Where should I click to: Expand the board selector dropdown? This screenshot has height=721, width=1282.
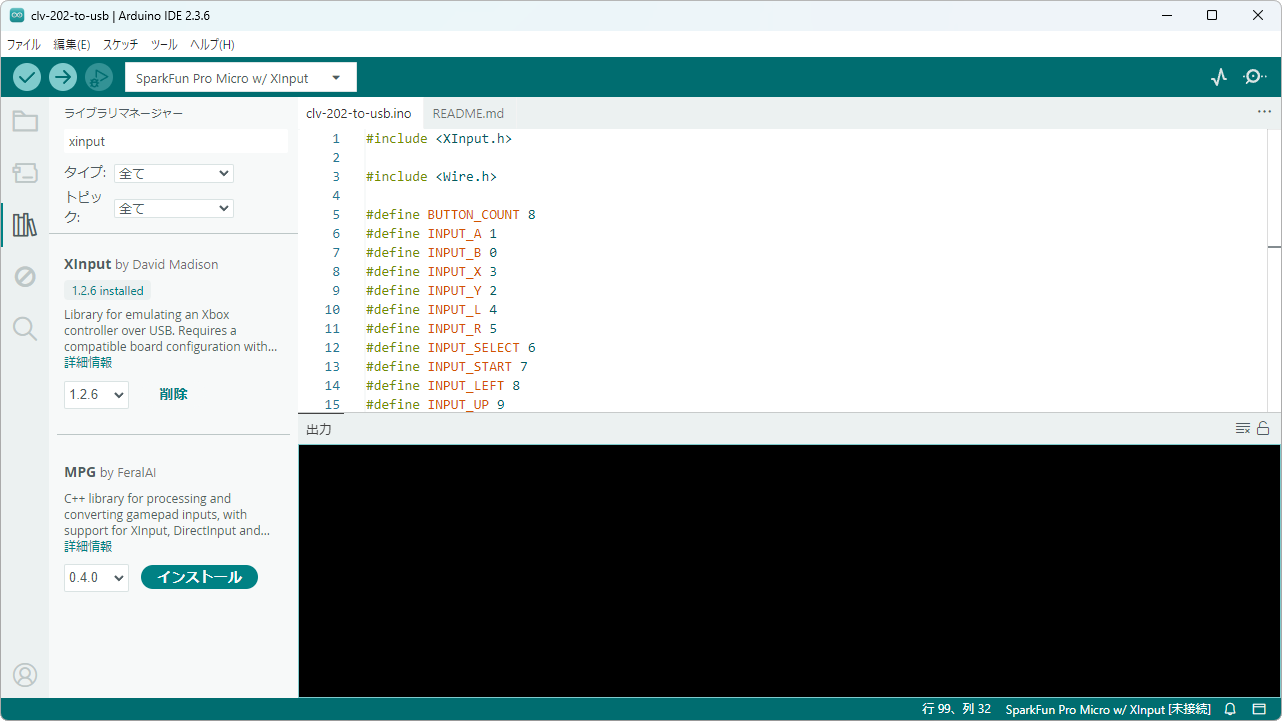pos(240,78)
